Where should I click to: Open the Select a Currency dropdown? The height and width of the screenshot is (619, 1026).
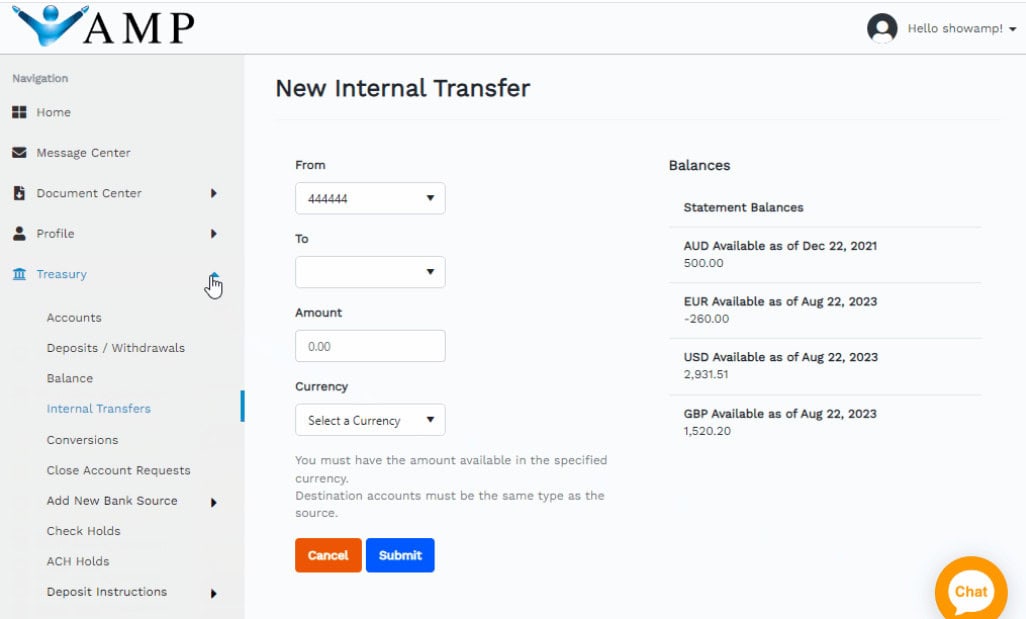[370, 419]
